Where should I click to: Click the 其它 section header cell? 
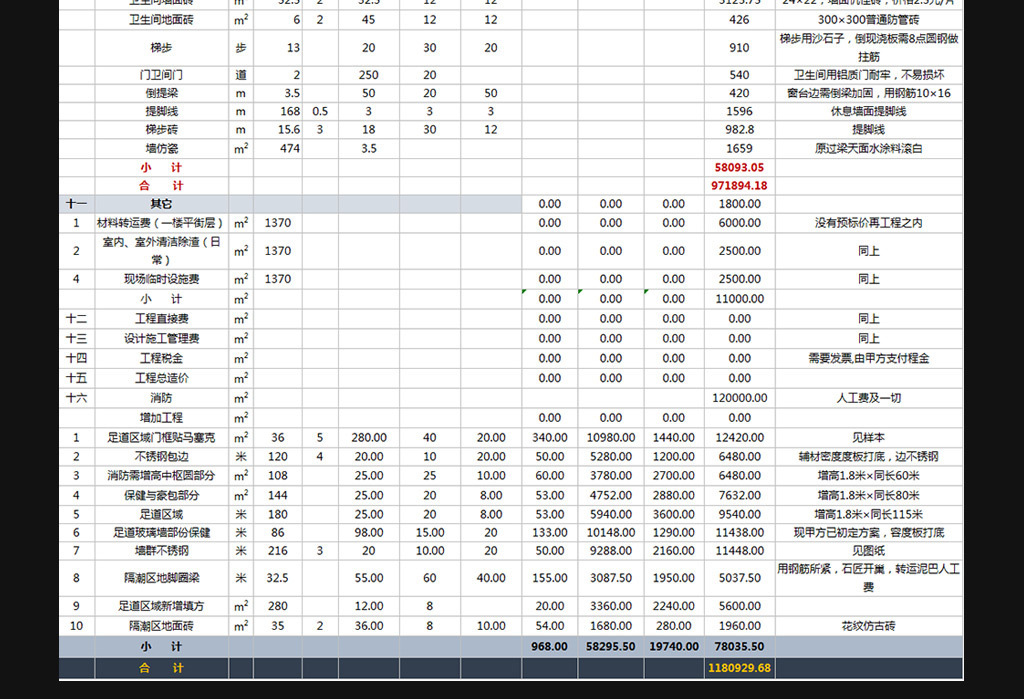pos(161,204)
